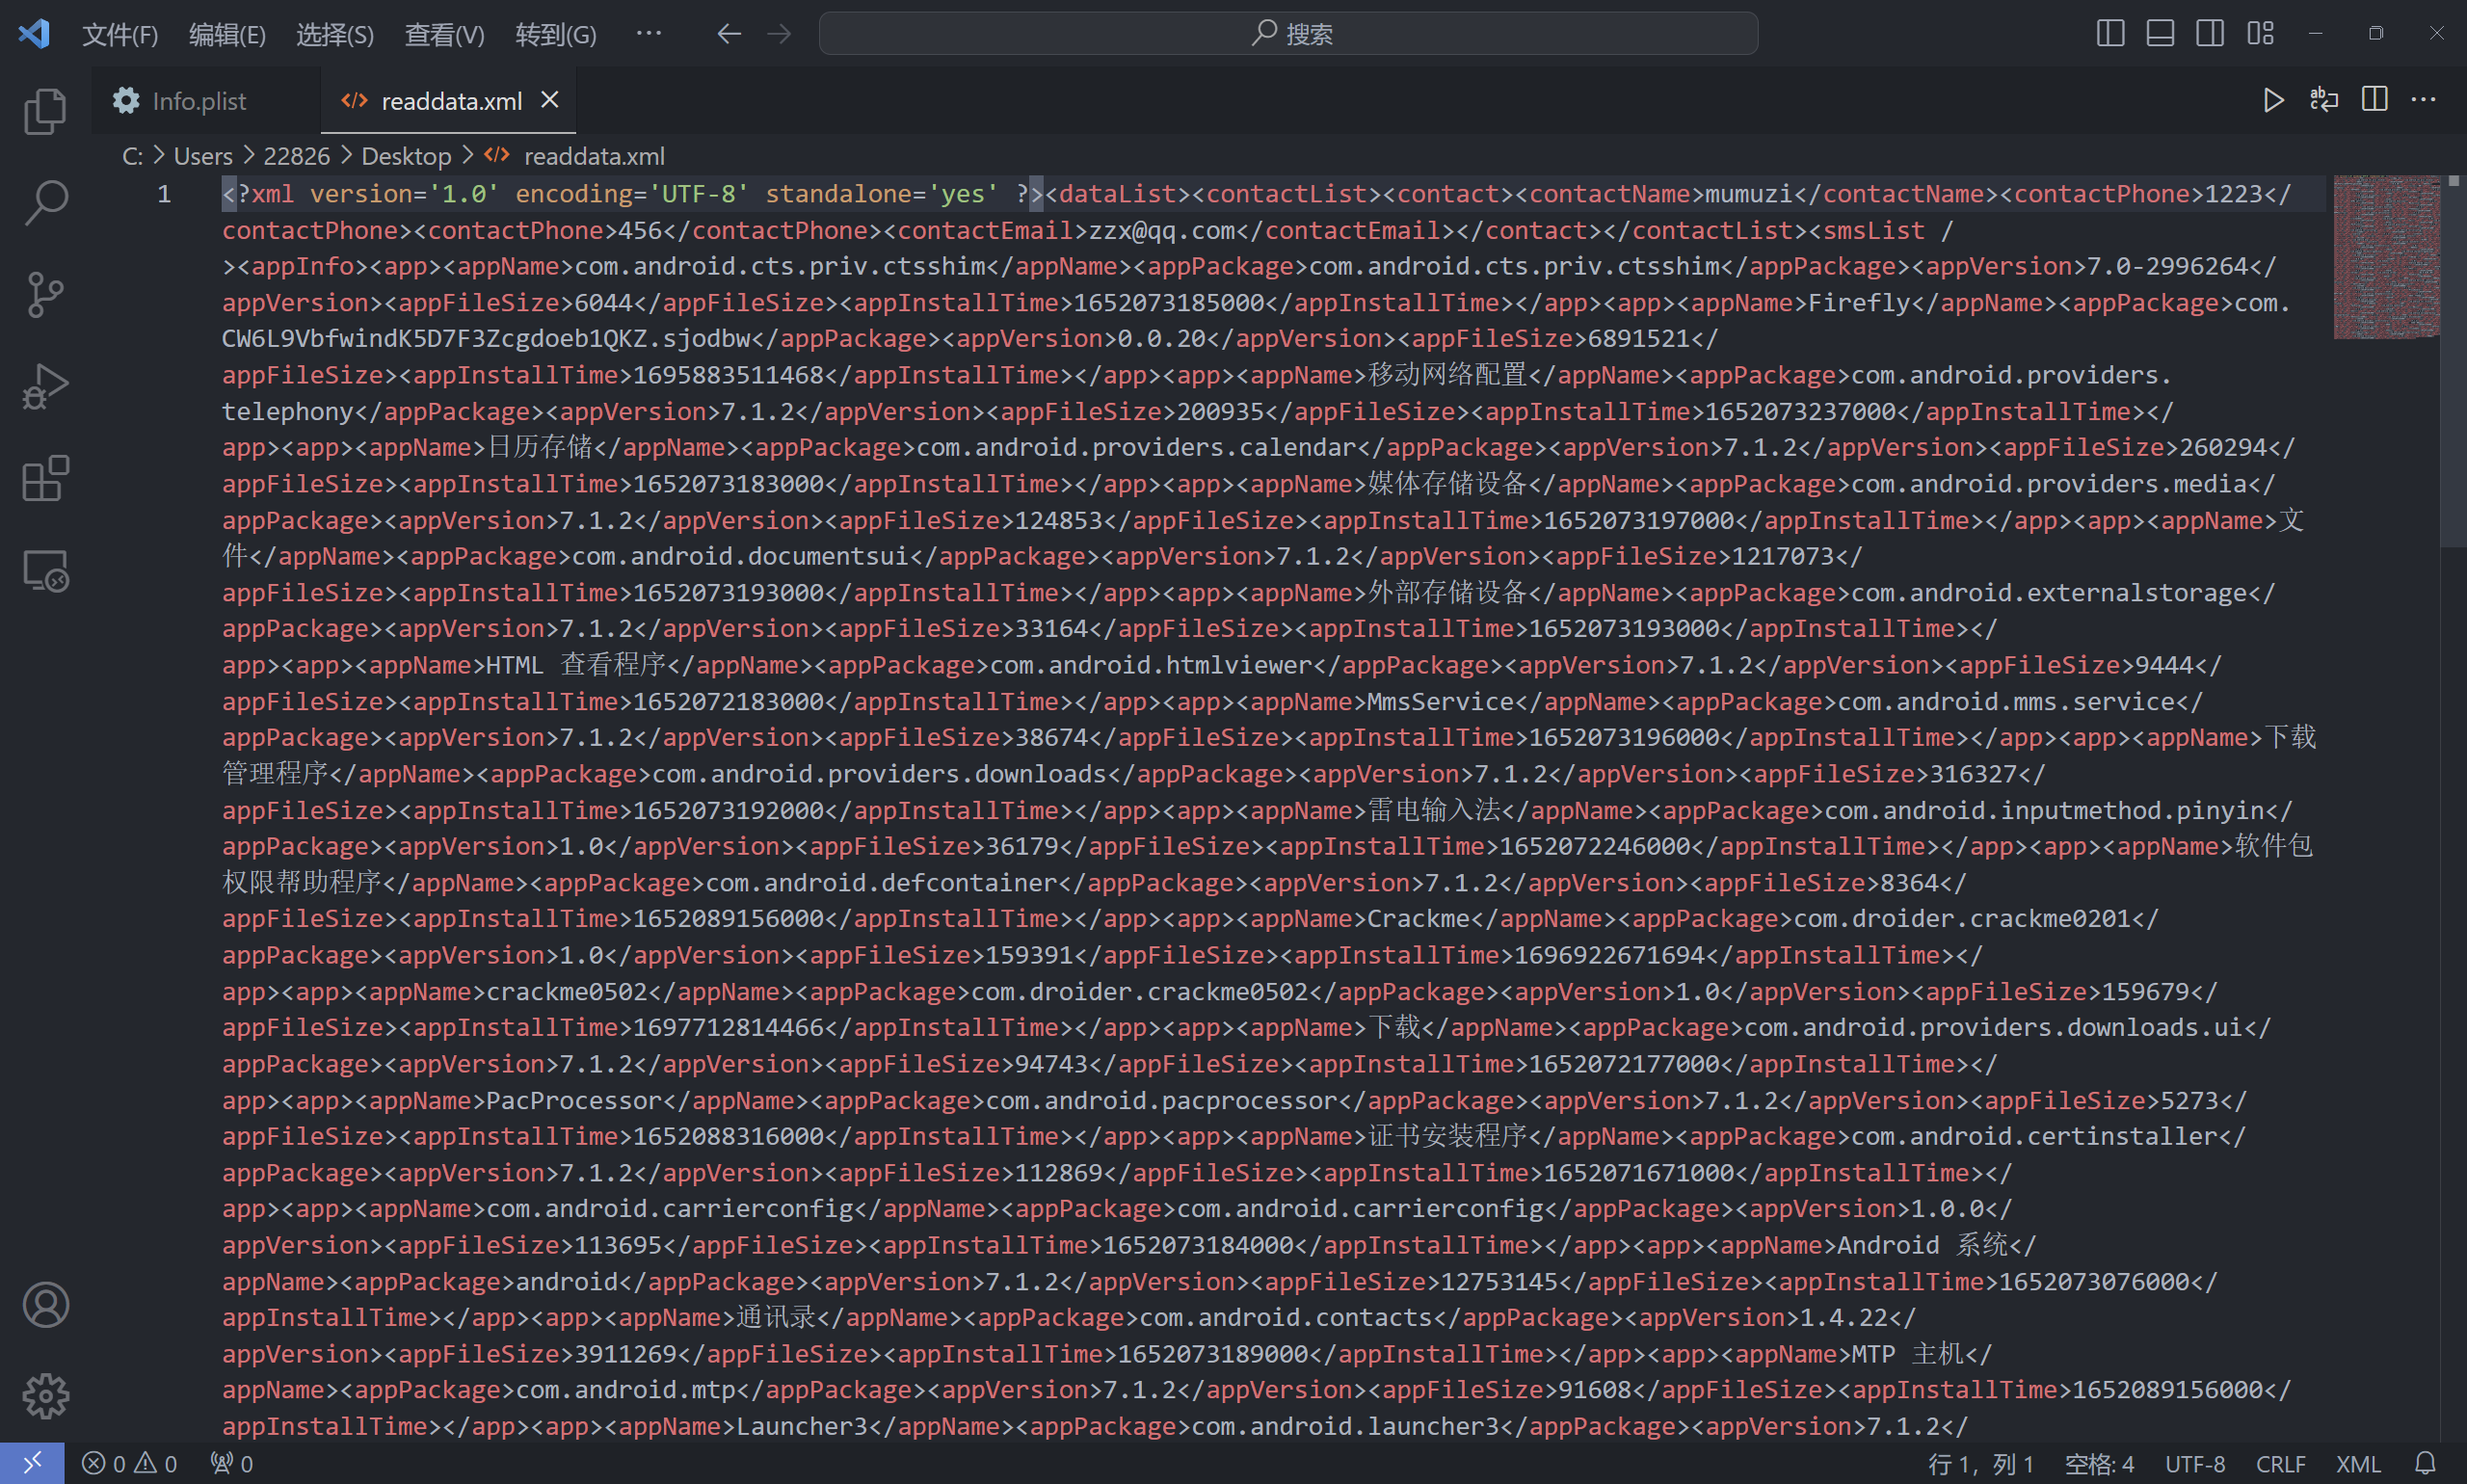Click the email zzx@qq.com in code
2467x1484 pixels.
coord(1162,231)
